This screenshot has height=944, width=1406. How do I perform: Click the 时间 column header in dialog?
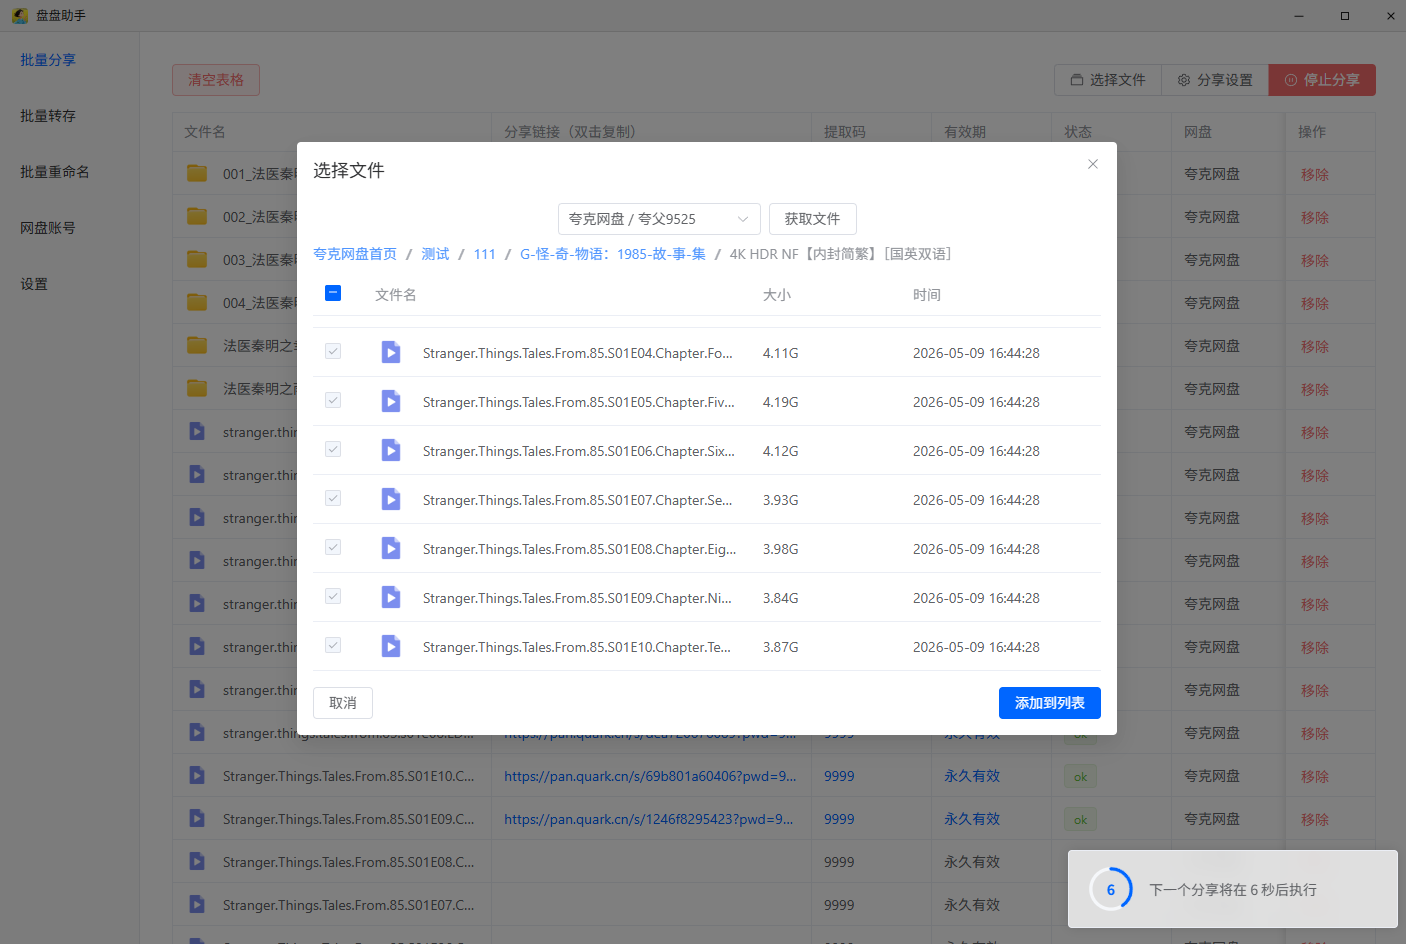[927, 295]
